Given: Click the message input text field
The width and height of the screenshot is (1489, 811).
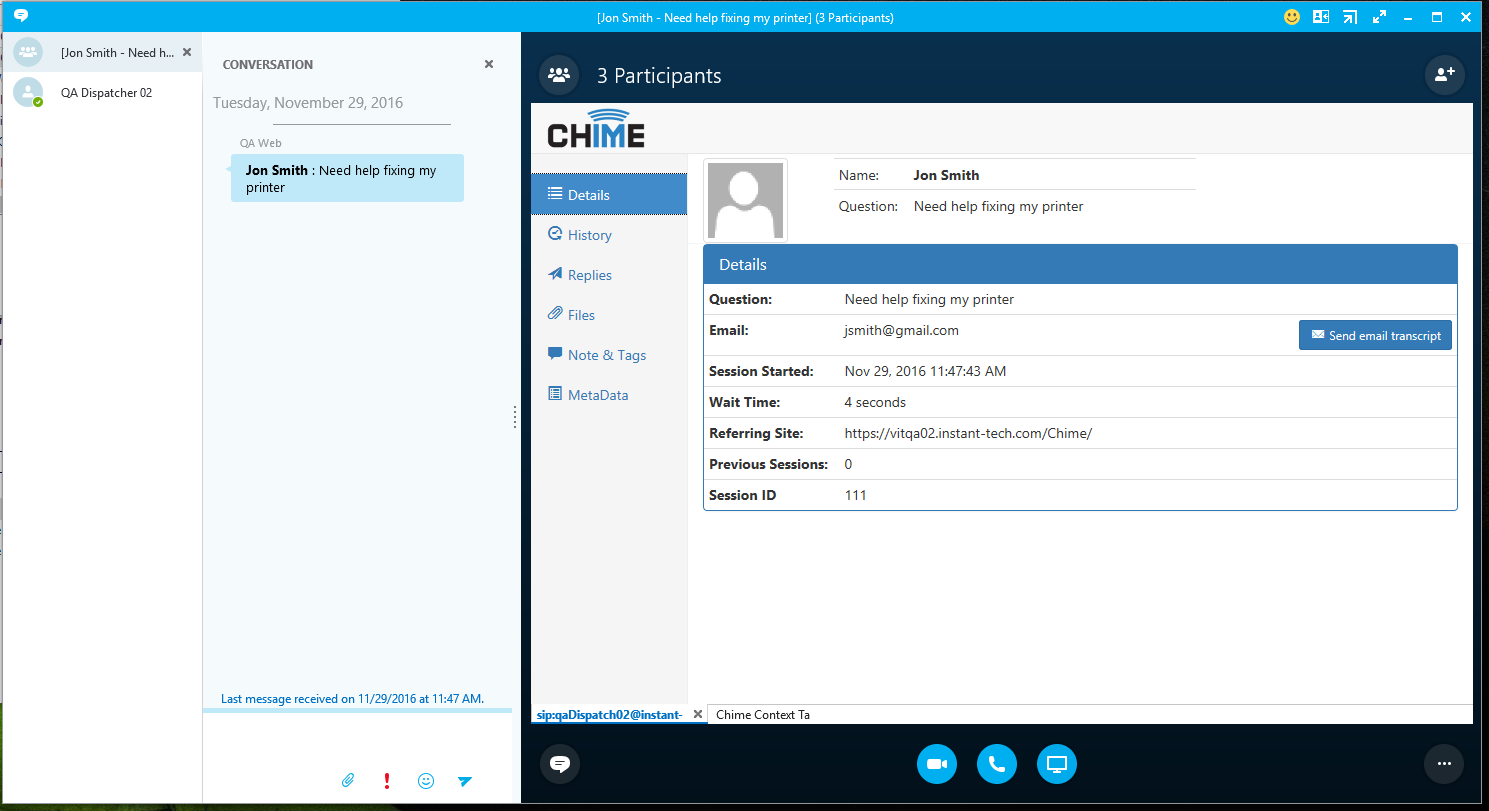Looking at the screenshot, I should [x=357, y=741].
